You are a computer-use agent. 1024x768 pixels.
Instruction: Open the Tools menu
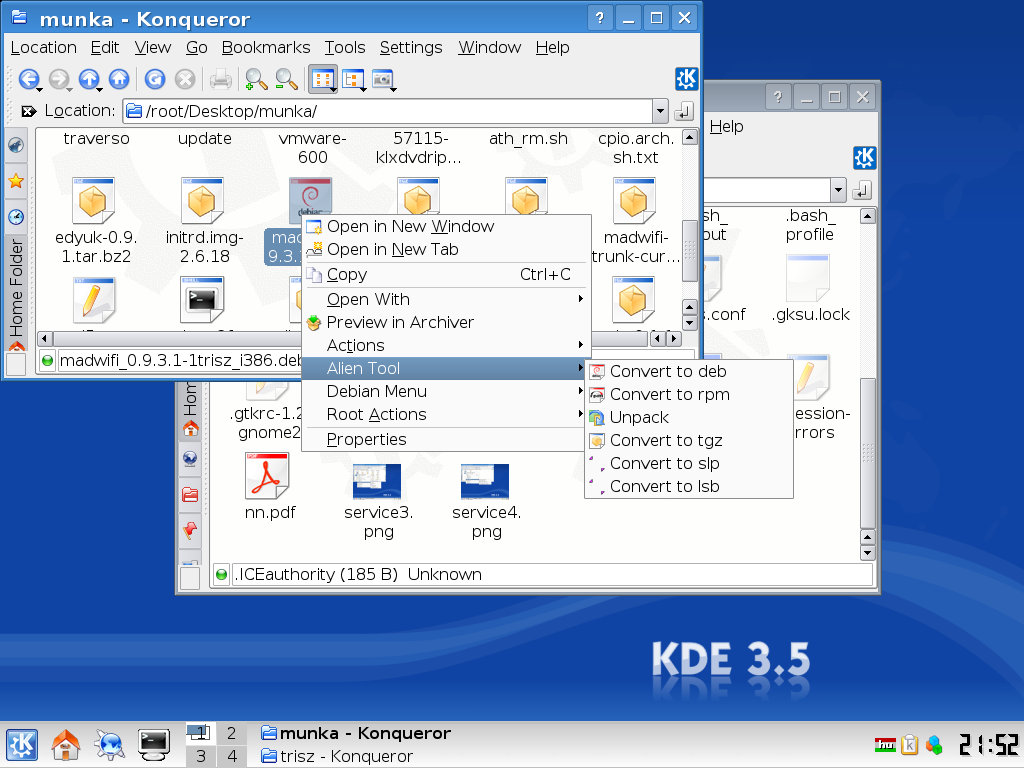pos(345,48)
